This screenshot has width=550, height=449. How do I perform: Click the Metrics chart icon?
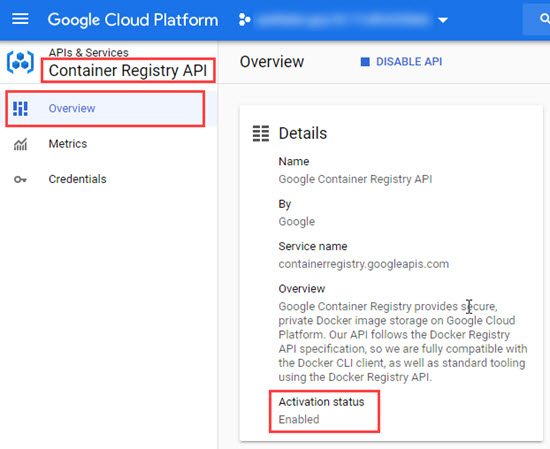point(20,144)
